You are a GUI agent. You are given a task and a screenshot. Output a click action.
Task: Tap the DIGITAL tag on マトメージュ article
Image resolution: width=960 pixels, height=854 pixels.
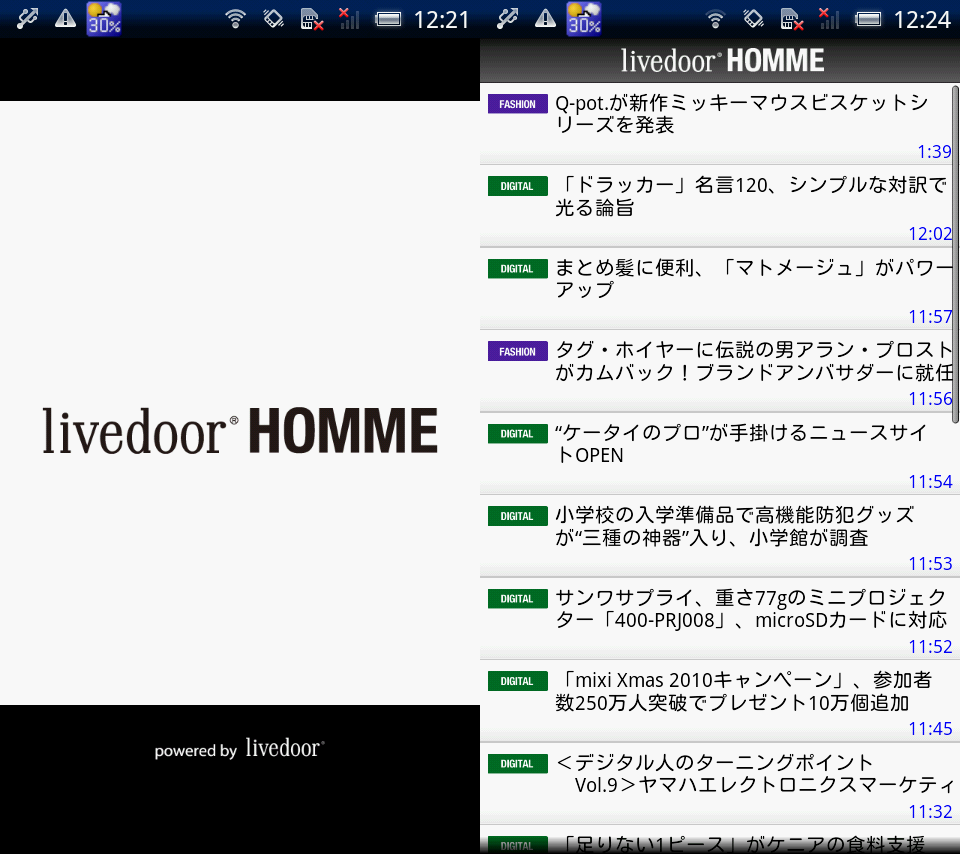coord(517,269)
